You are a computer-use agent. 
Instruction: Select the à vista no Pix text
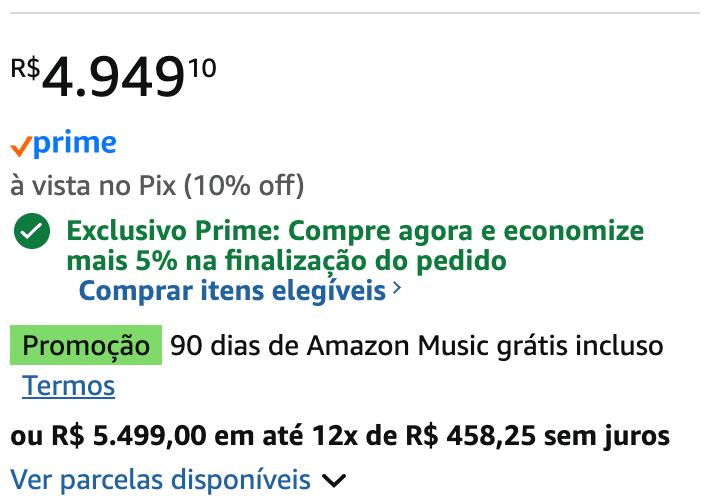(93, 186)
